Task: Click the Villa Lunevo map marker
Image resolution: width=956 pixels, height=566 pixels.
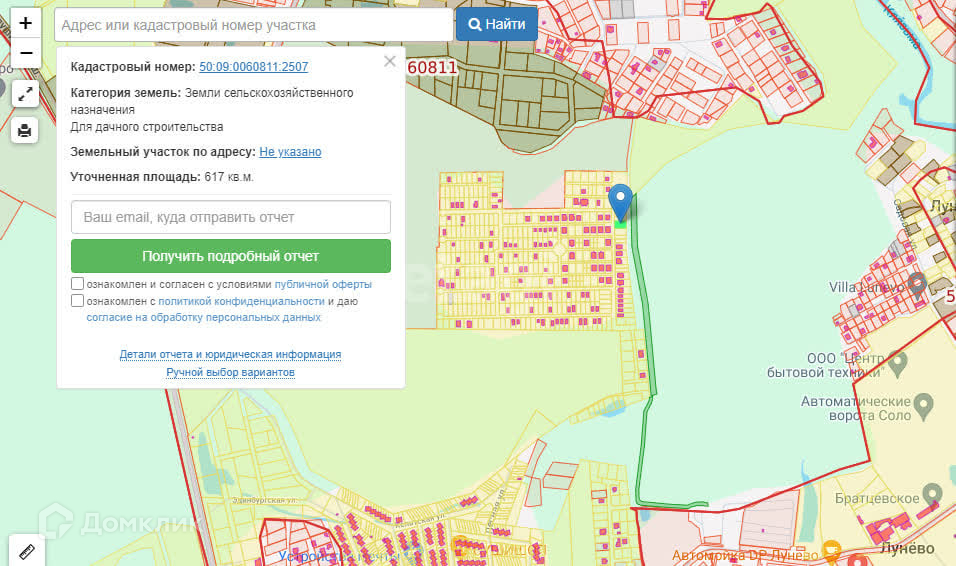Action: point(917,284)
